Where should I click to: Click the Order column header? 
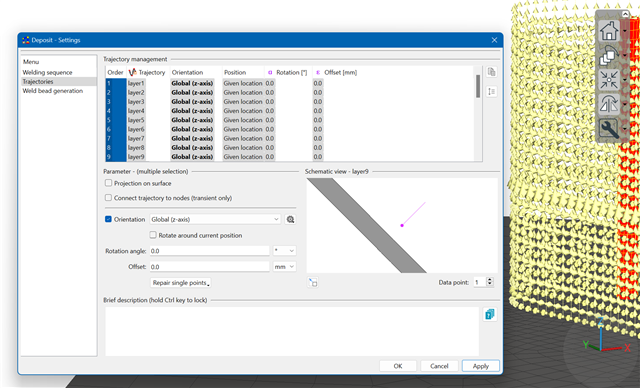[x=116, y=72]
